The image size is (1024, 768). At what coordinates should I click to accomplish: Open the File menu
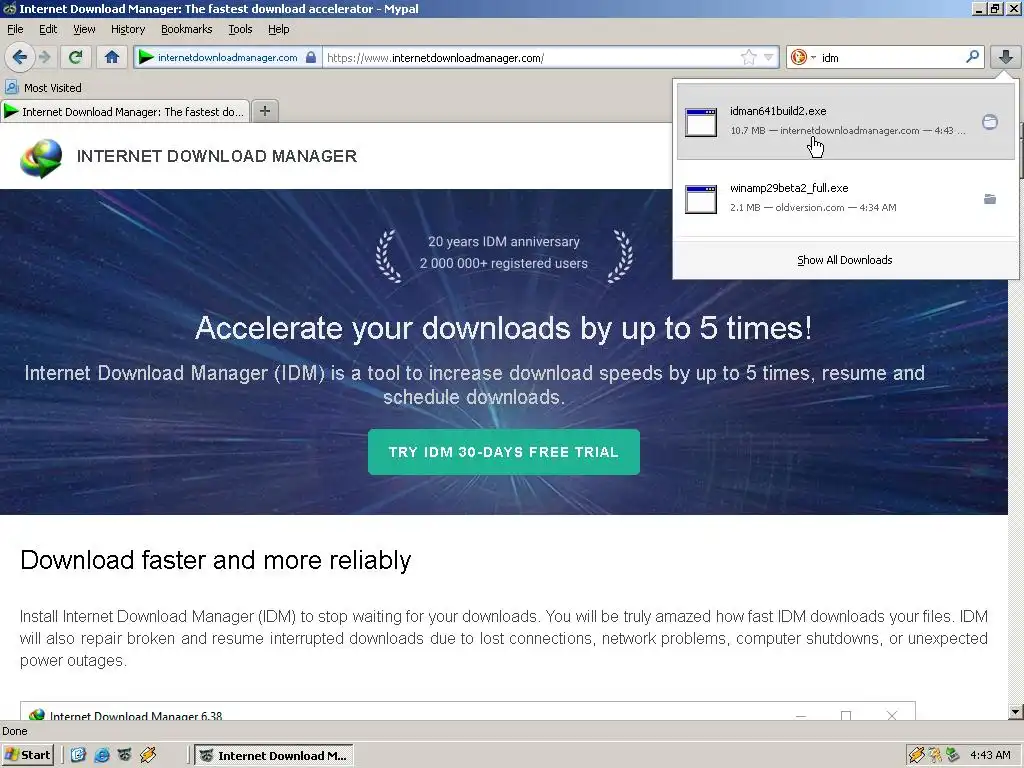click(15, 29)
